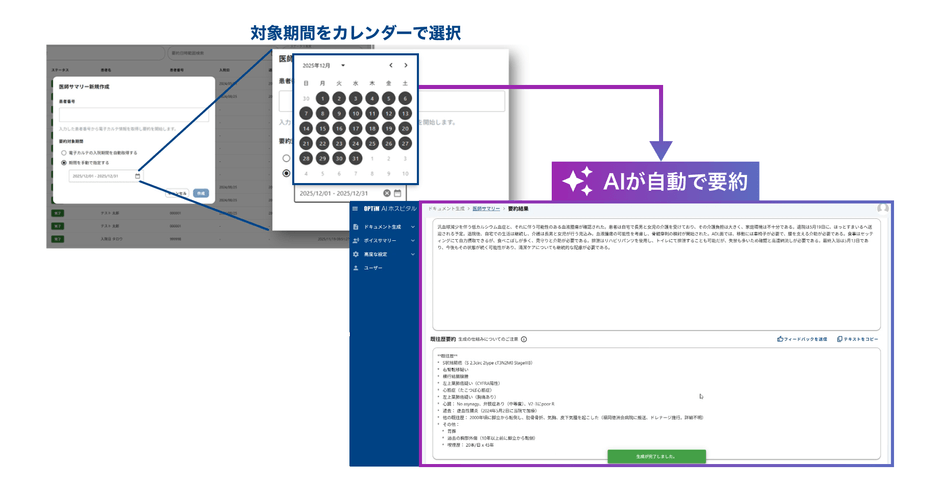Pick December 18 in the calendar
Image resolution: width=940 pixels, height=502 pixels.
pyautogui.click(x=372, y=128)
